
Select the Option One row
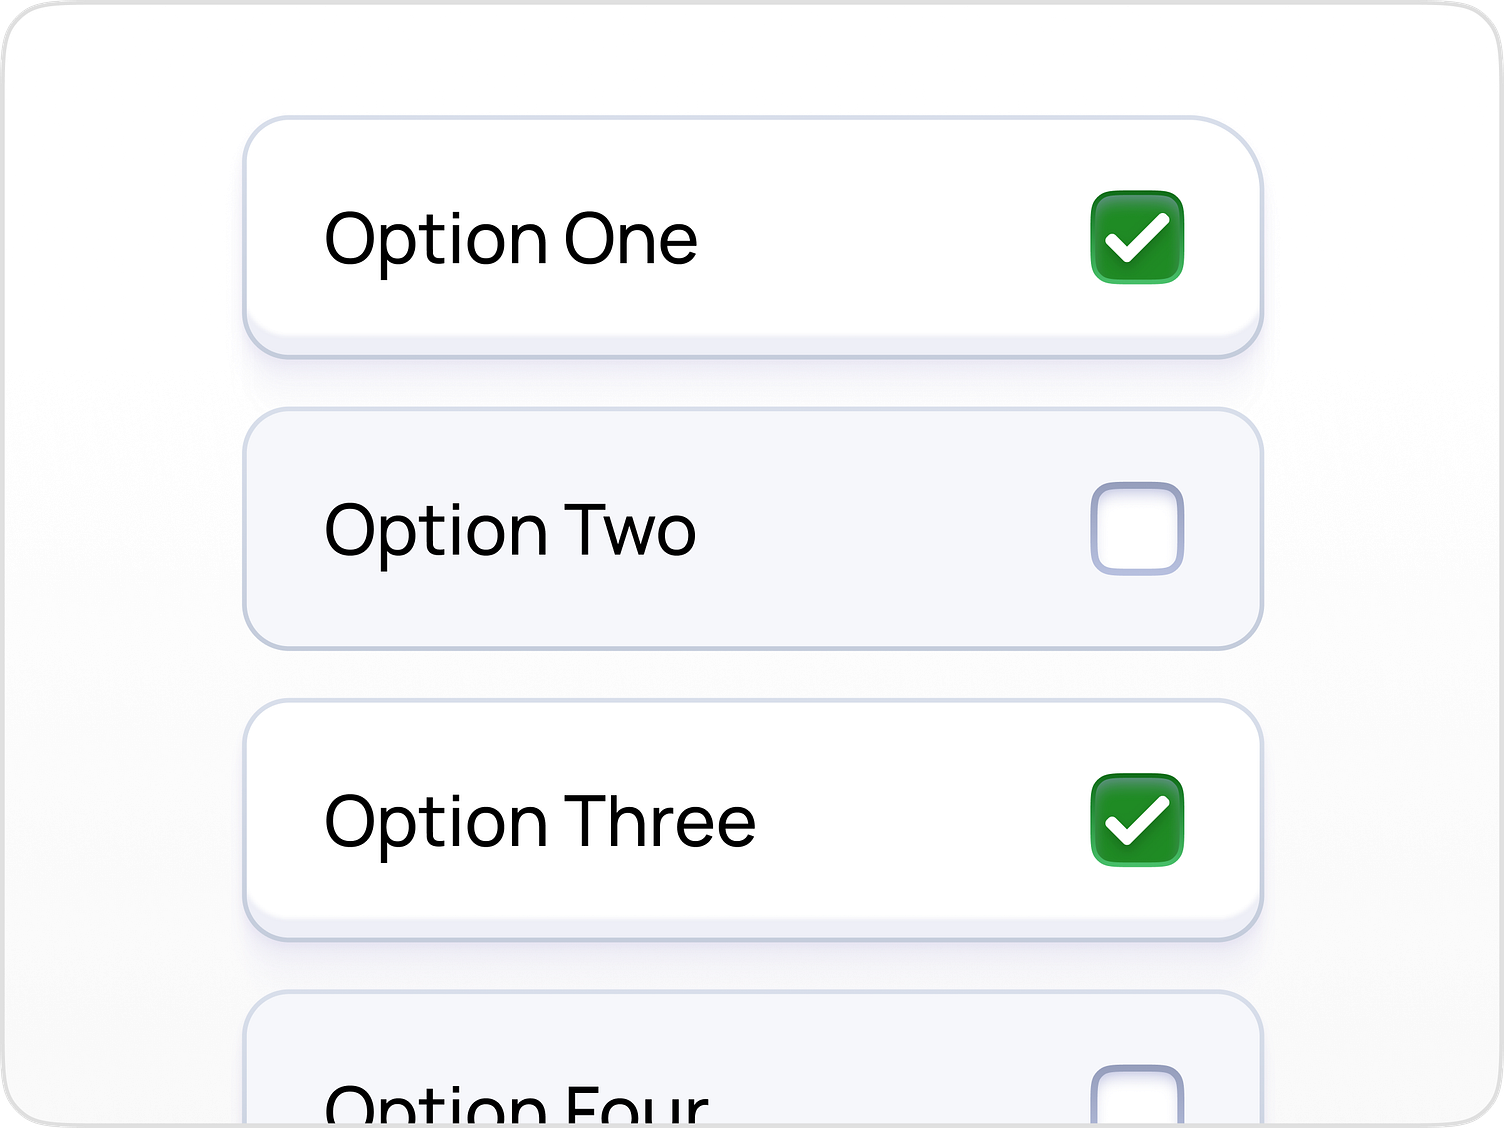pos(752,237)
